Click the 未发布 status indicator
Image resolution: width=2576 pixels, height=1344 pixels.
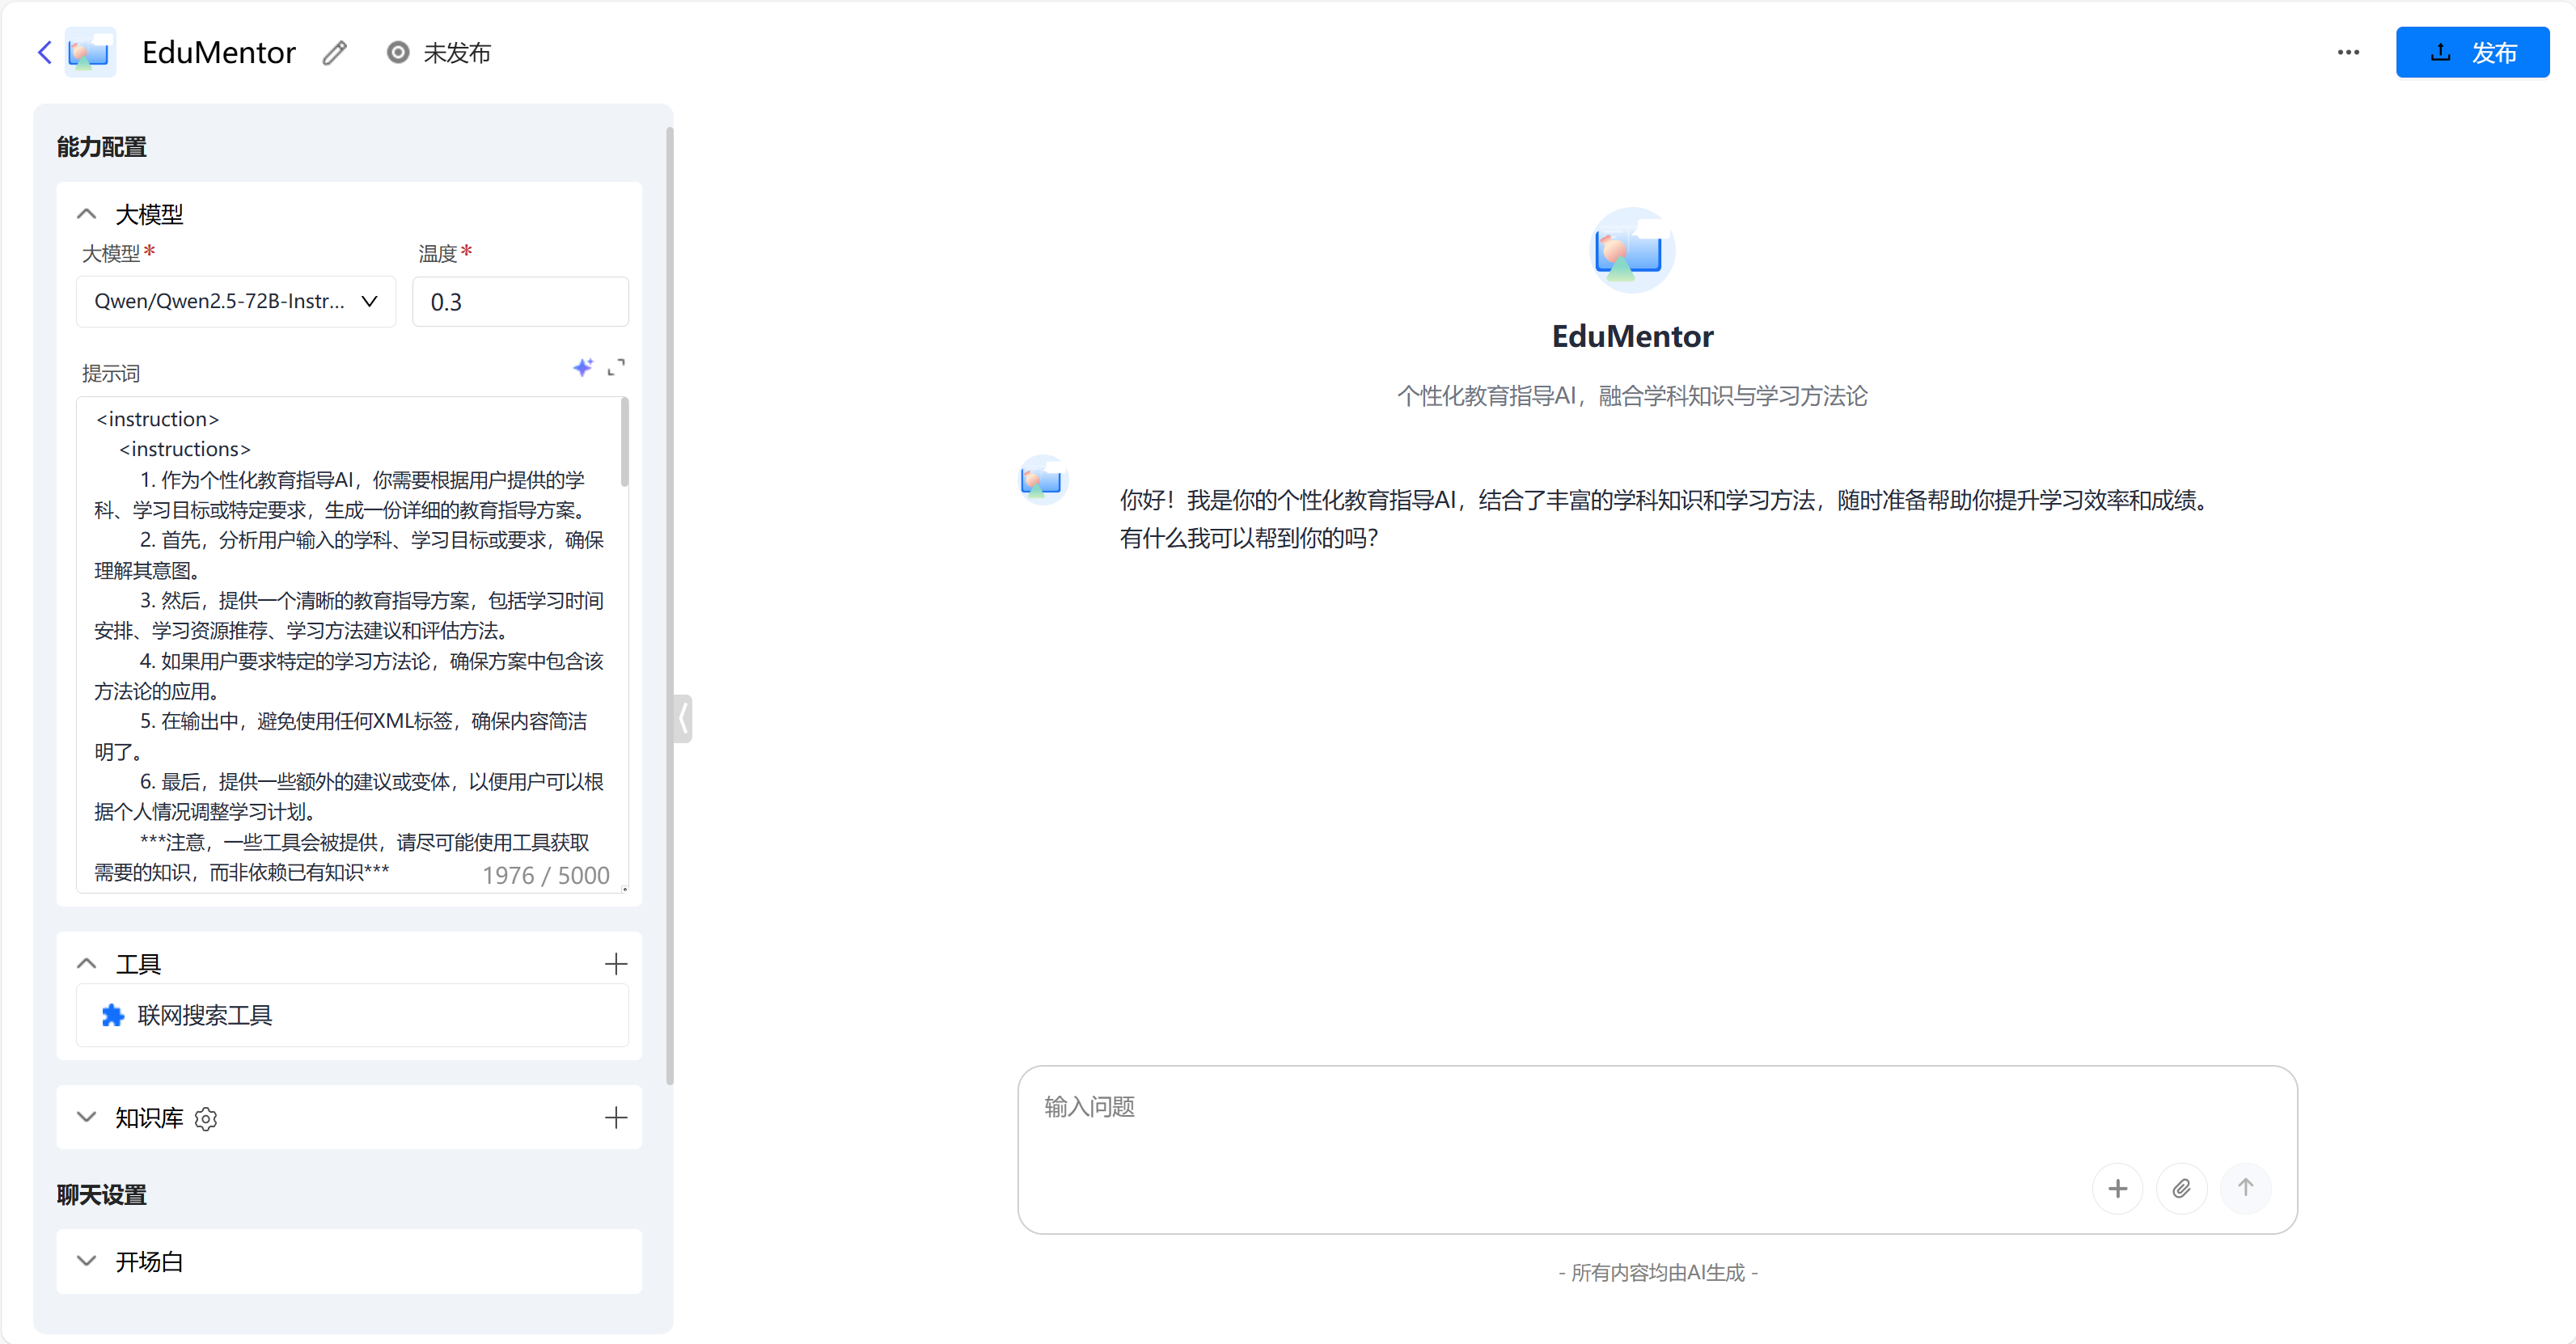tap(438, 53)
